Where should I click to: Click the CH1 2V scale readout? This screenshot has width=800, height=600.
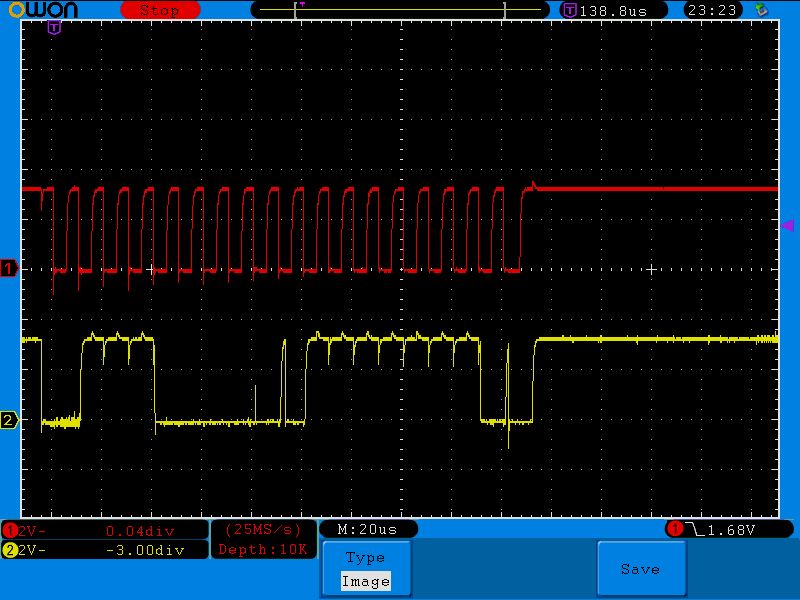pyautogui.click(x=32, y=531)
